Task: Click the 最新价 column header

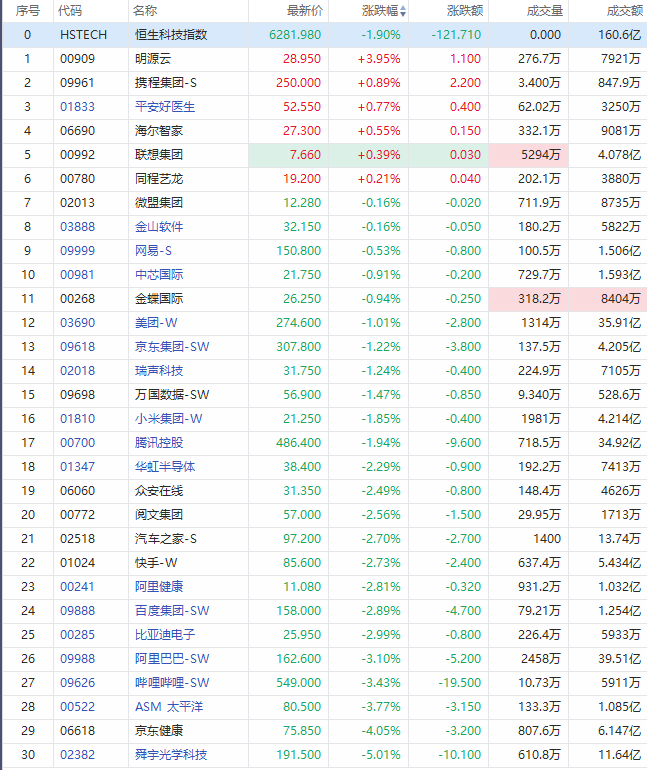Action: 304,11
